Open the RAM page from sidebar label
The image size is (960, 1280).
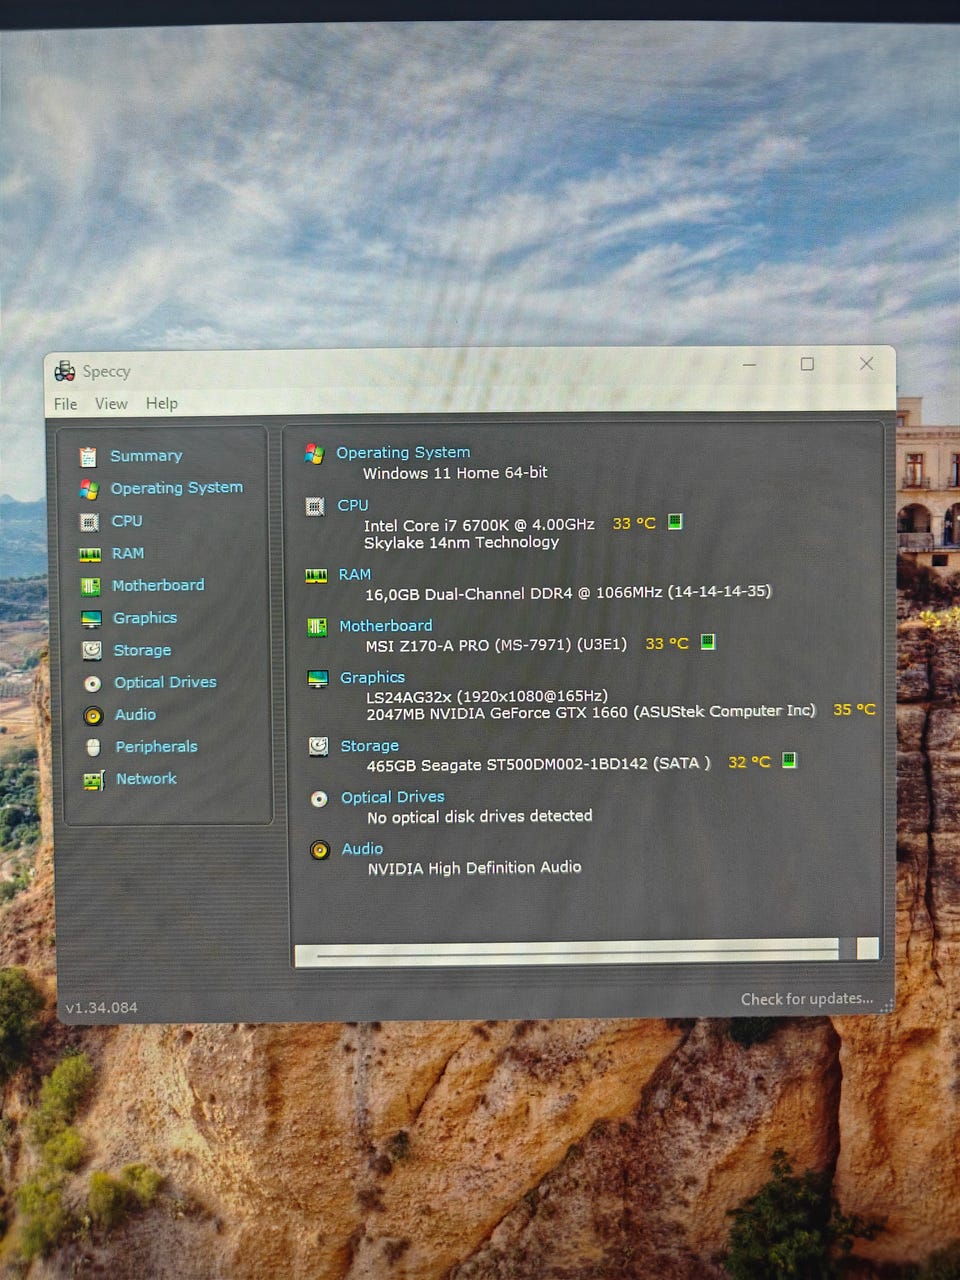(128, 553)
